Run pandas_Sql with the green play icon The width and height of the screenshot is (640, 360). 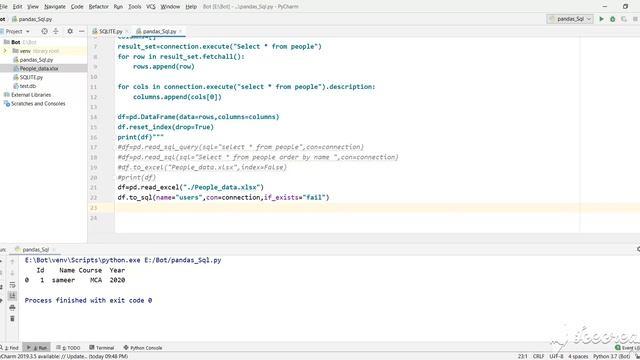601,19
